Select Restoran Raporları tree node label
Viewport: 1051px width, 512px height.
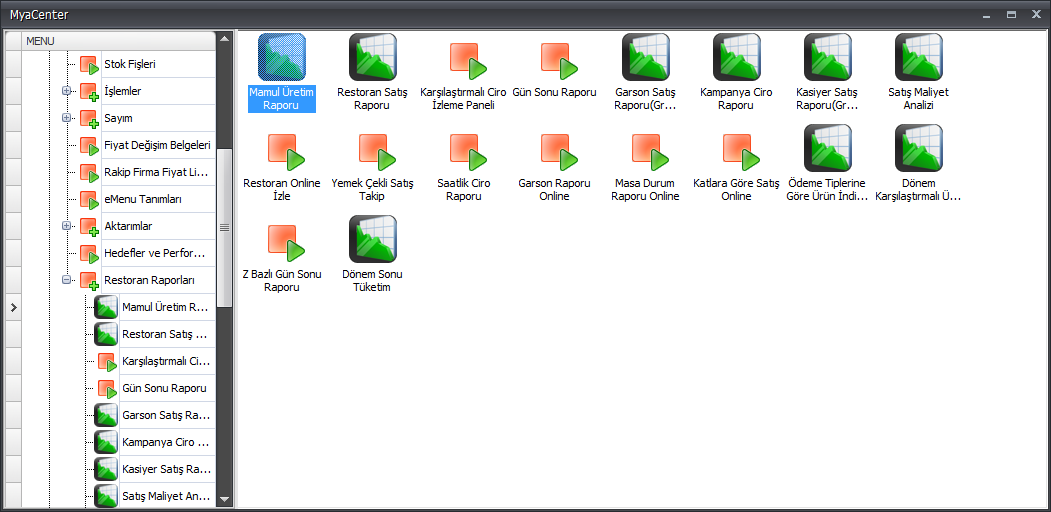click(x=149, y=279)
